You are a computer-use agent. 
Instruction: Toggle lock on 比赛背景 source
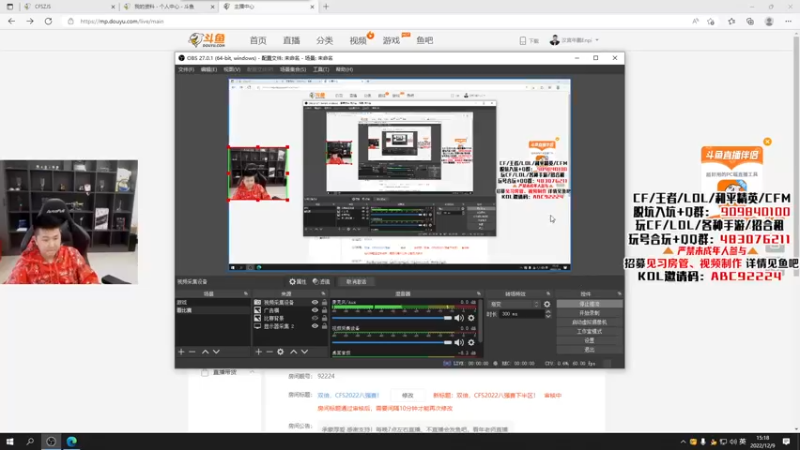point(324,318)
